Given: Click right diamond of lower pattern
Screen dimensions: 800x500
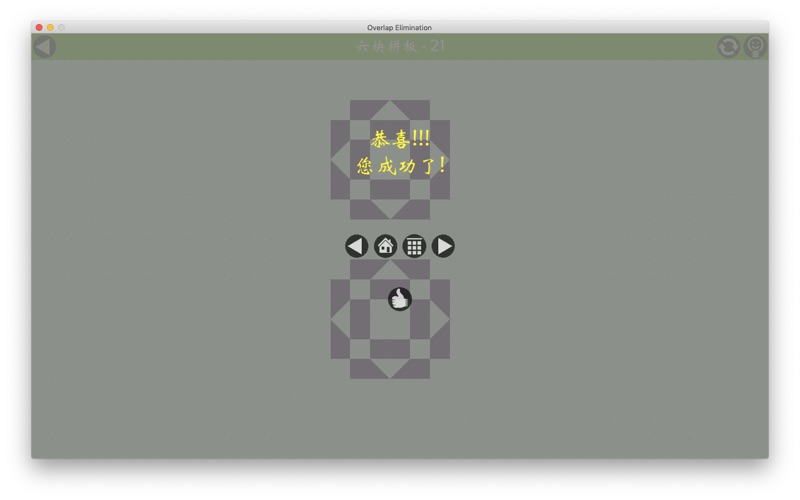Looking at the screenshot, I should [x=440, y=319].
